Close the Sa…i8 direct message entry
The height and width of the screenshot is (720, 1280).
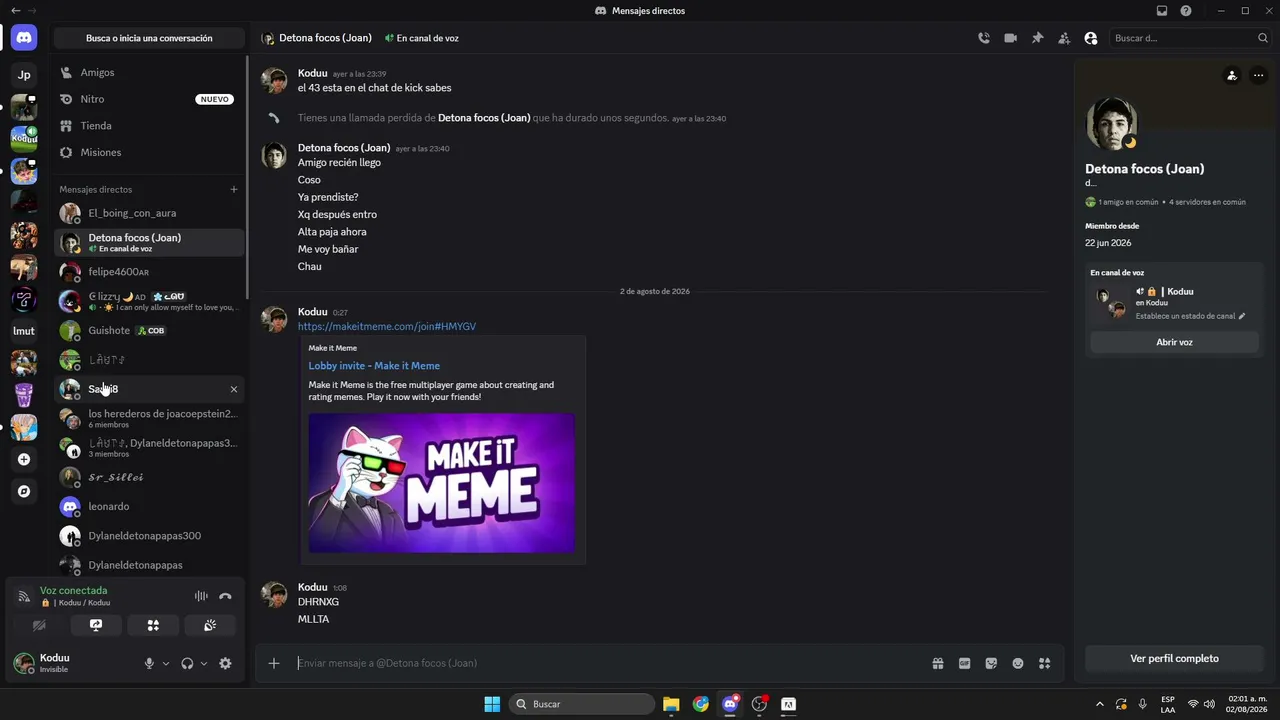coord(234,389)
